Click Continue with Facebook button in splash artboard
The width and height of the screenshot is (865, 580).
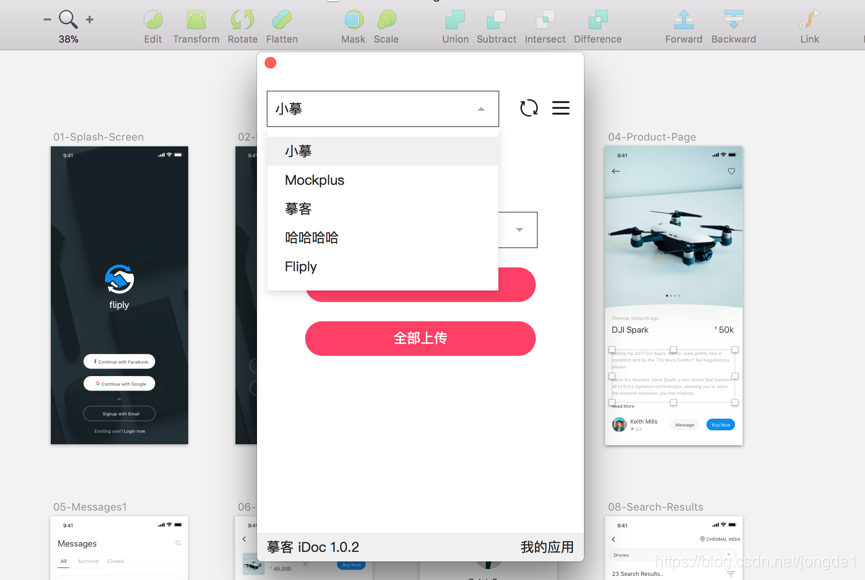tap(119, 361)
